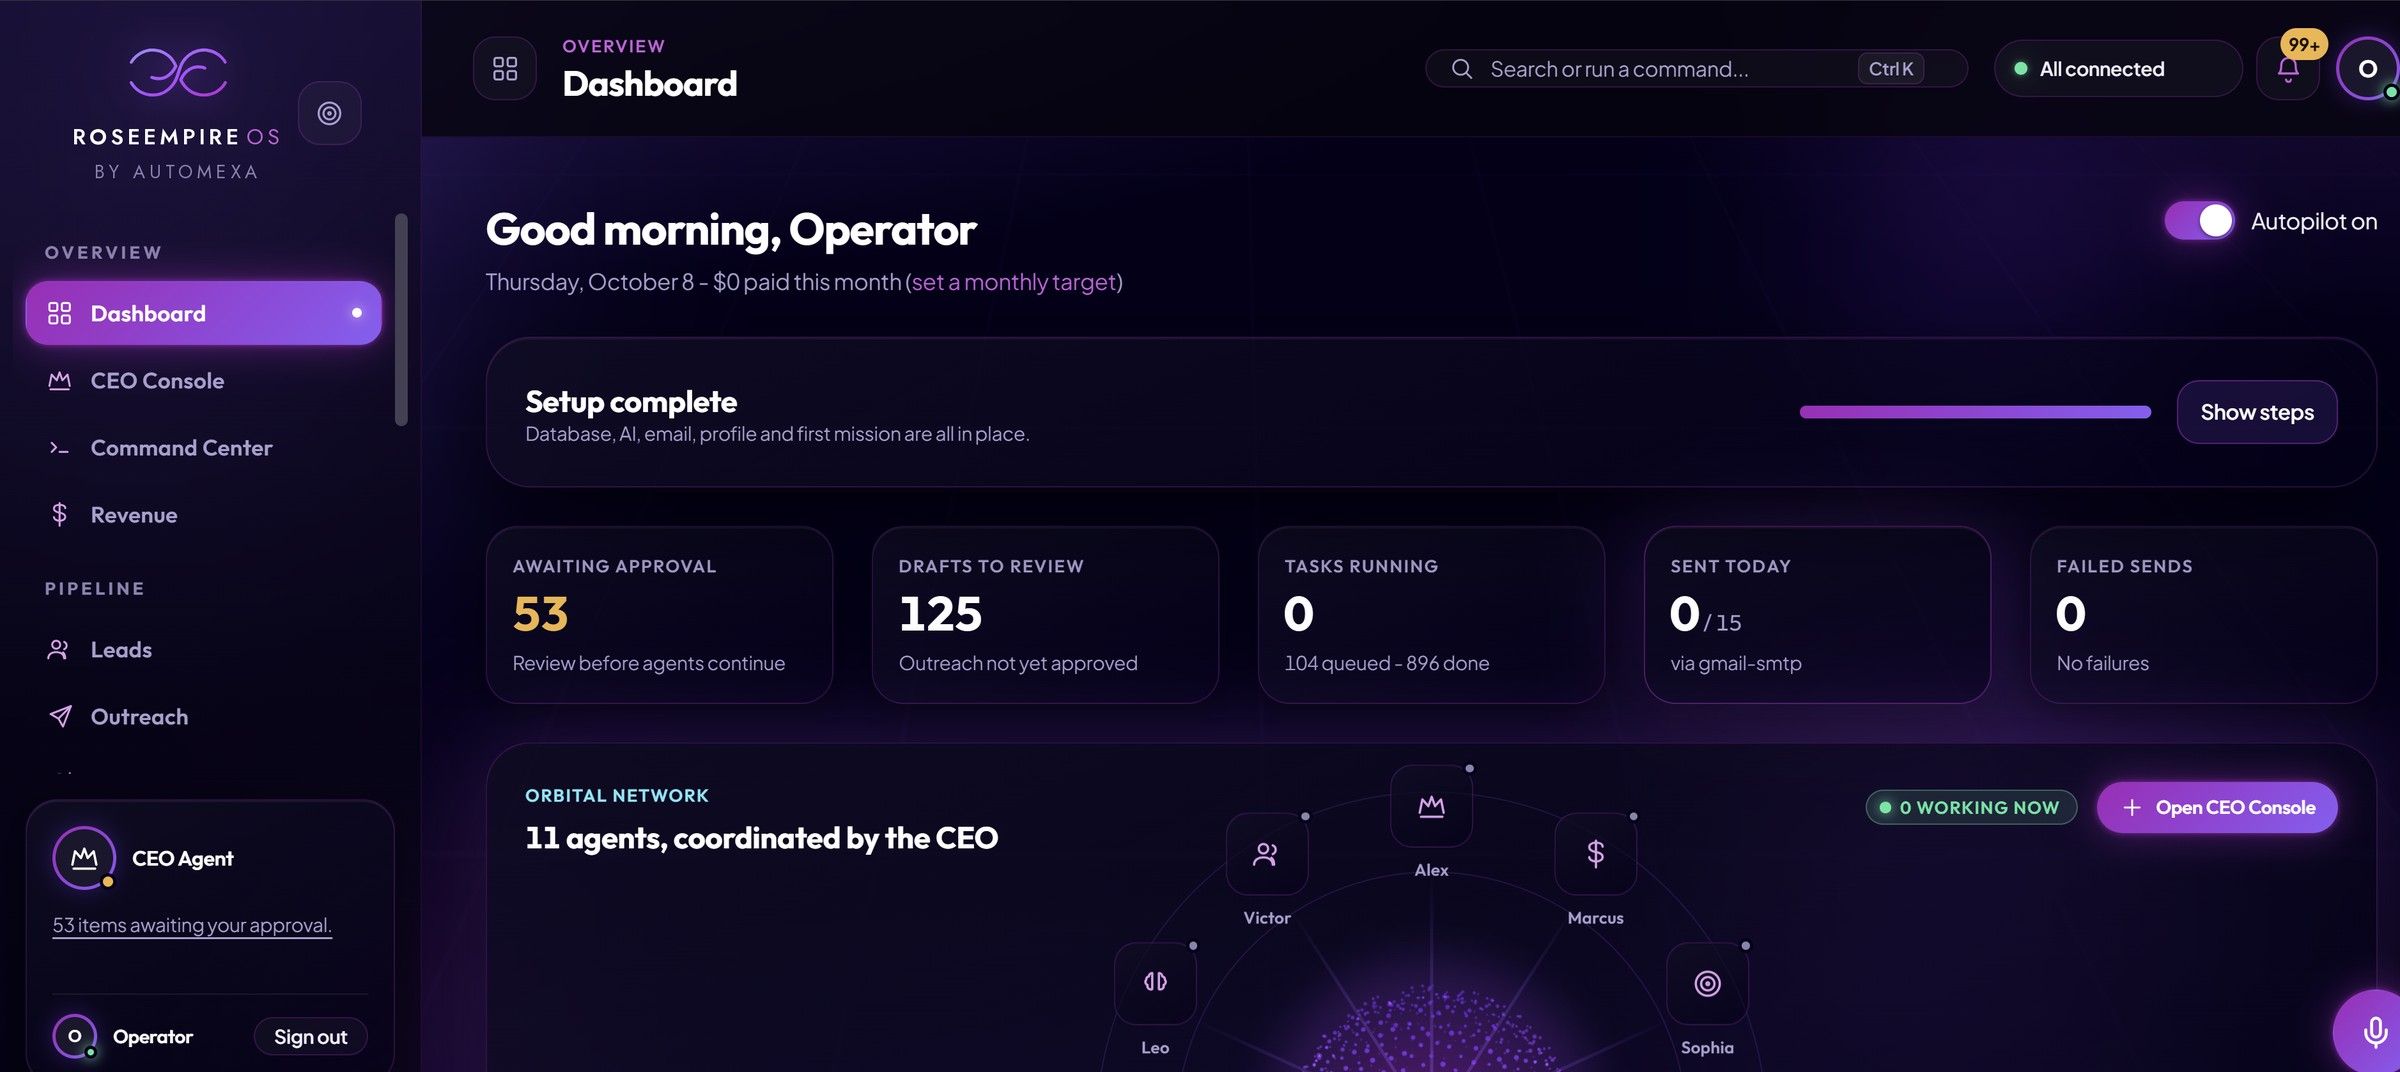This screenshot has width=2400, height=1072.
Task: Turn off the Autopilot toggle
Action: (x=2199, y=221)
